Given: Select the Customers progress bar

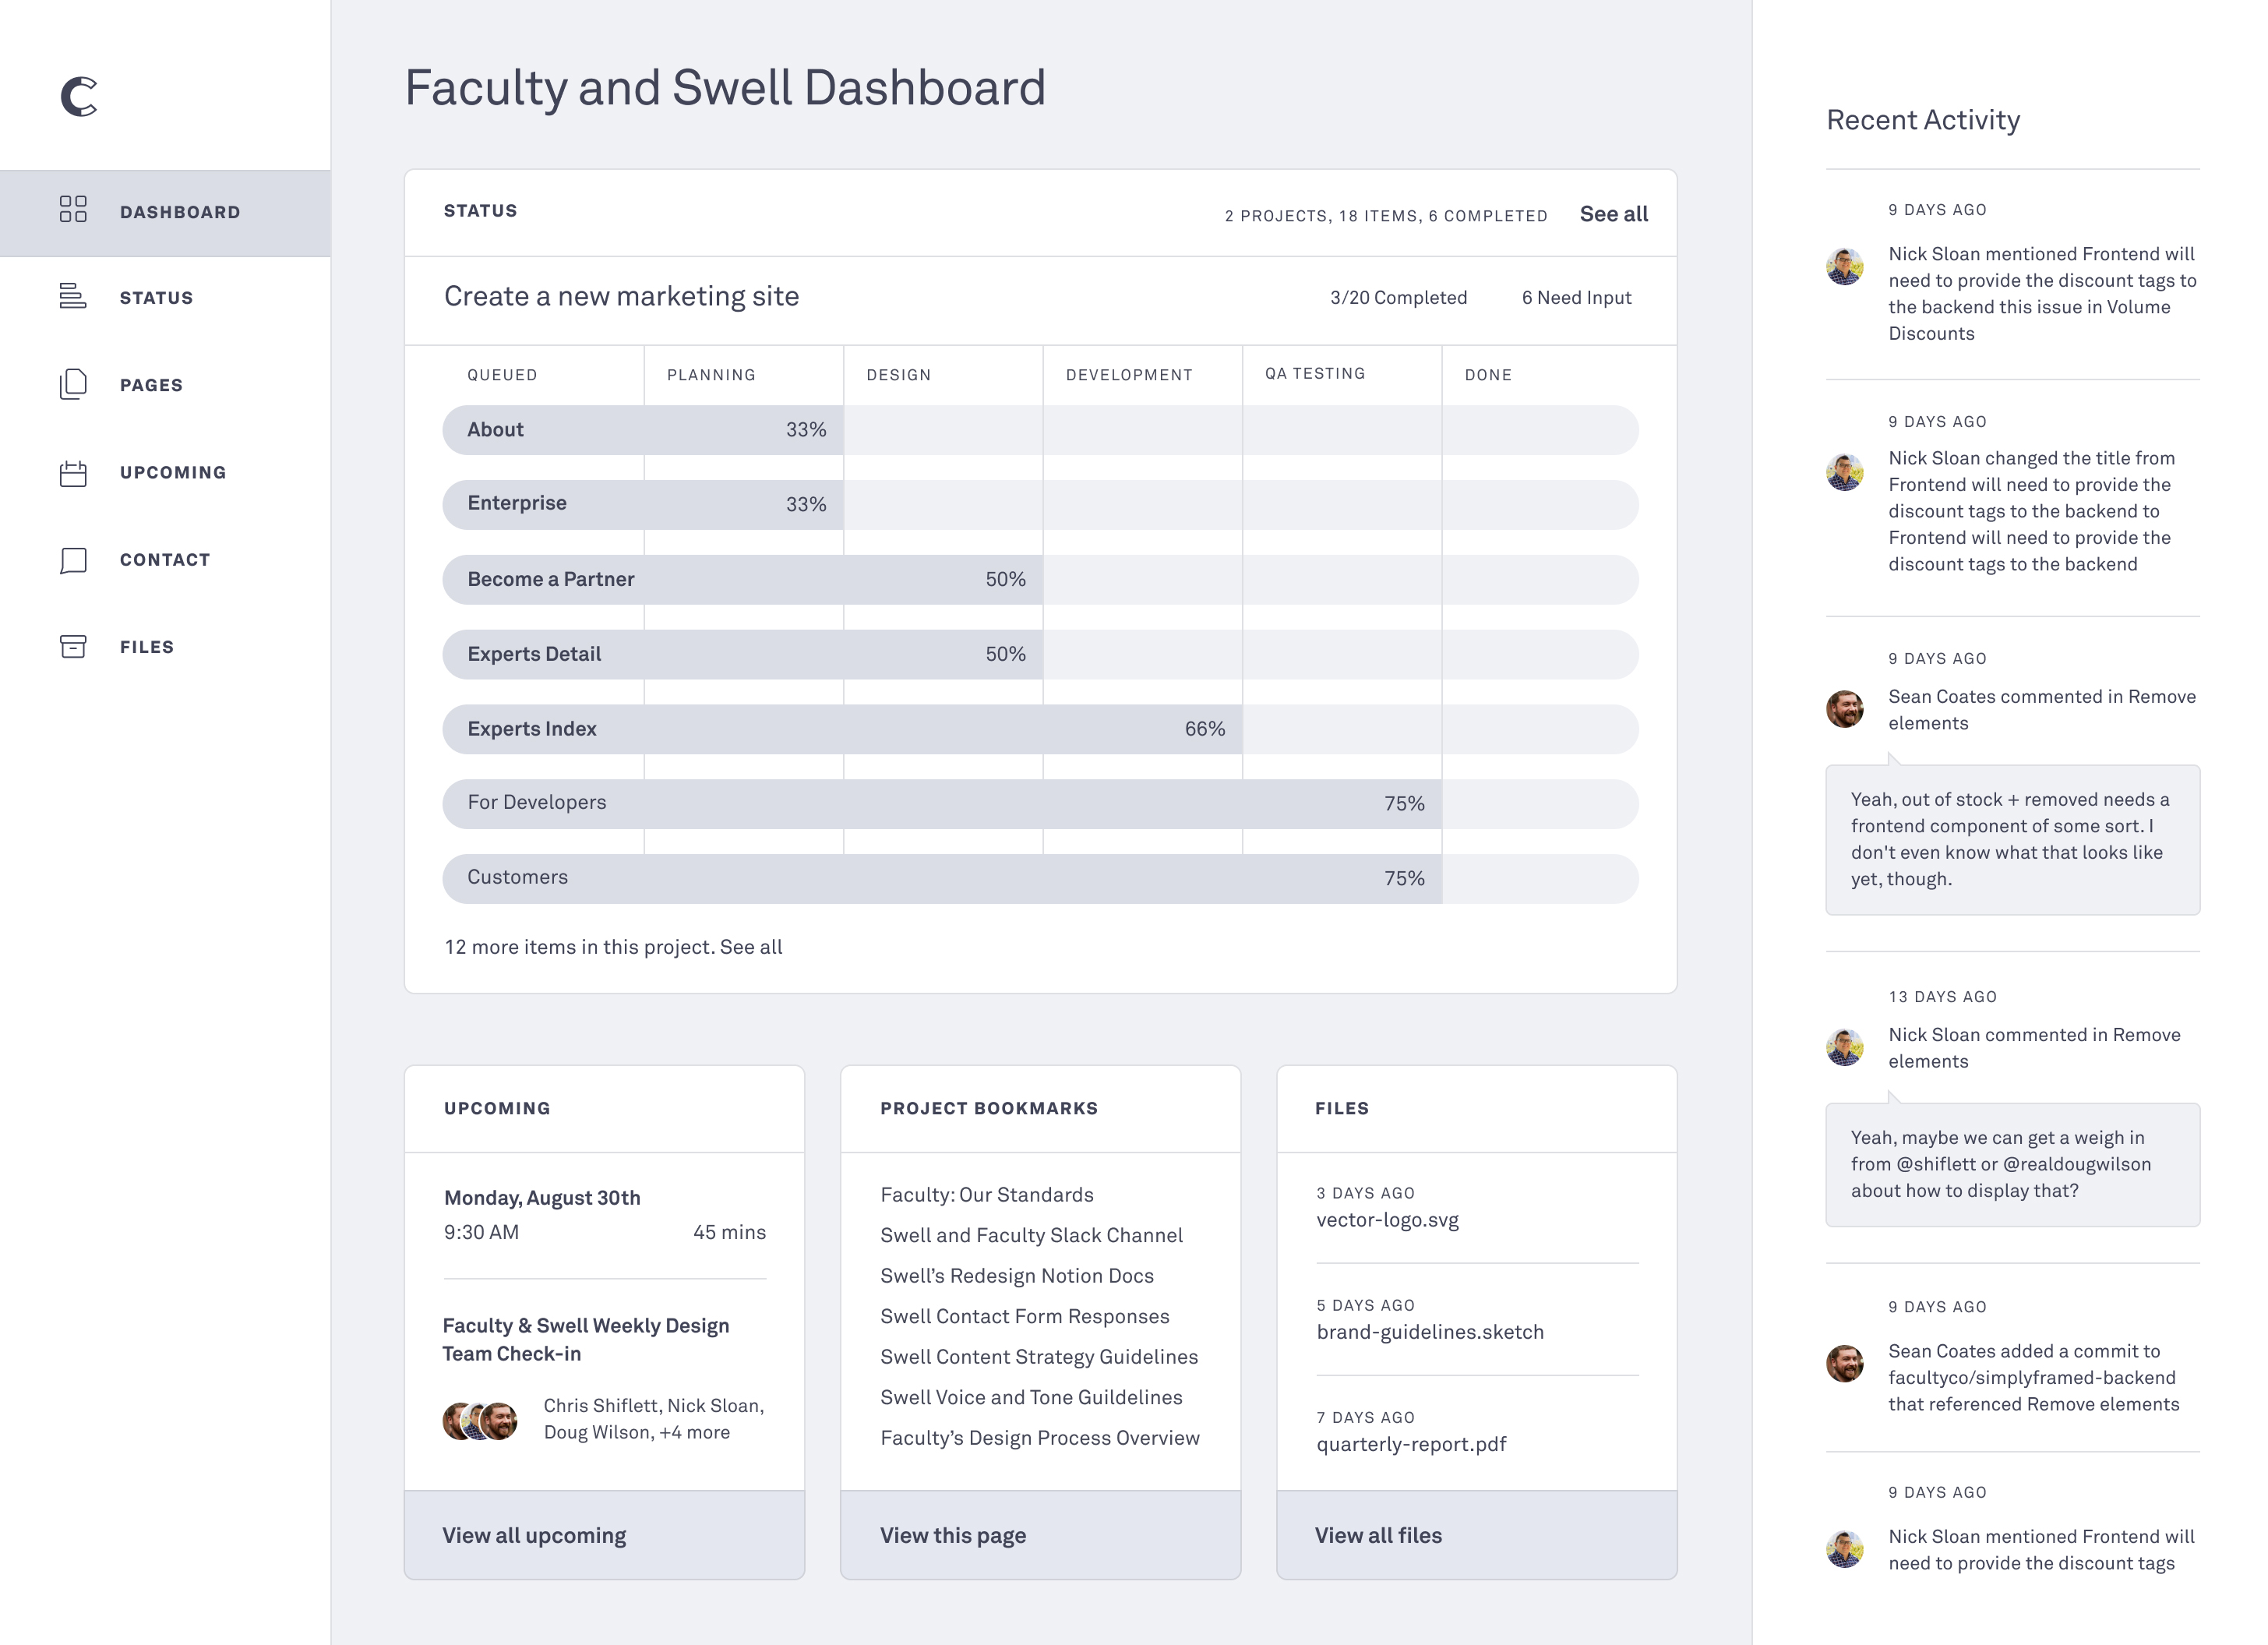Looking at the screenshot, I should [x=1040, y=878].
